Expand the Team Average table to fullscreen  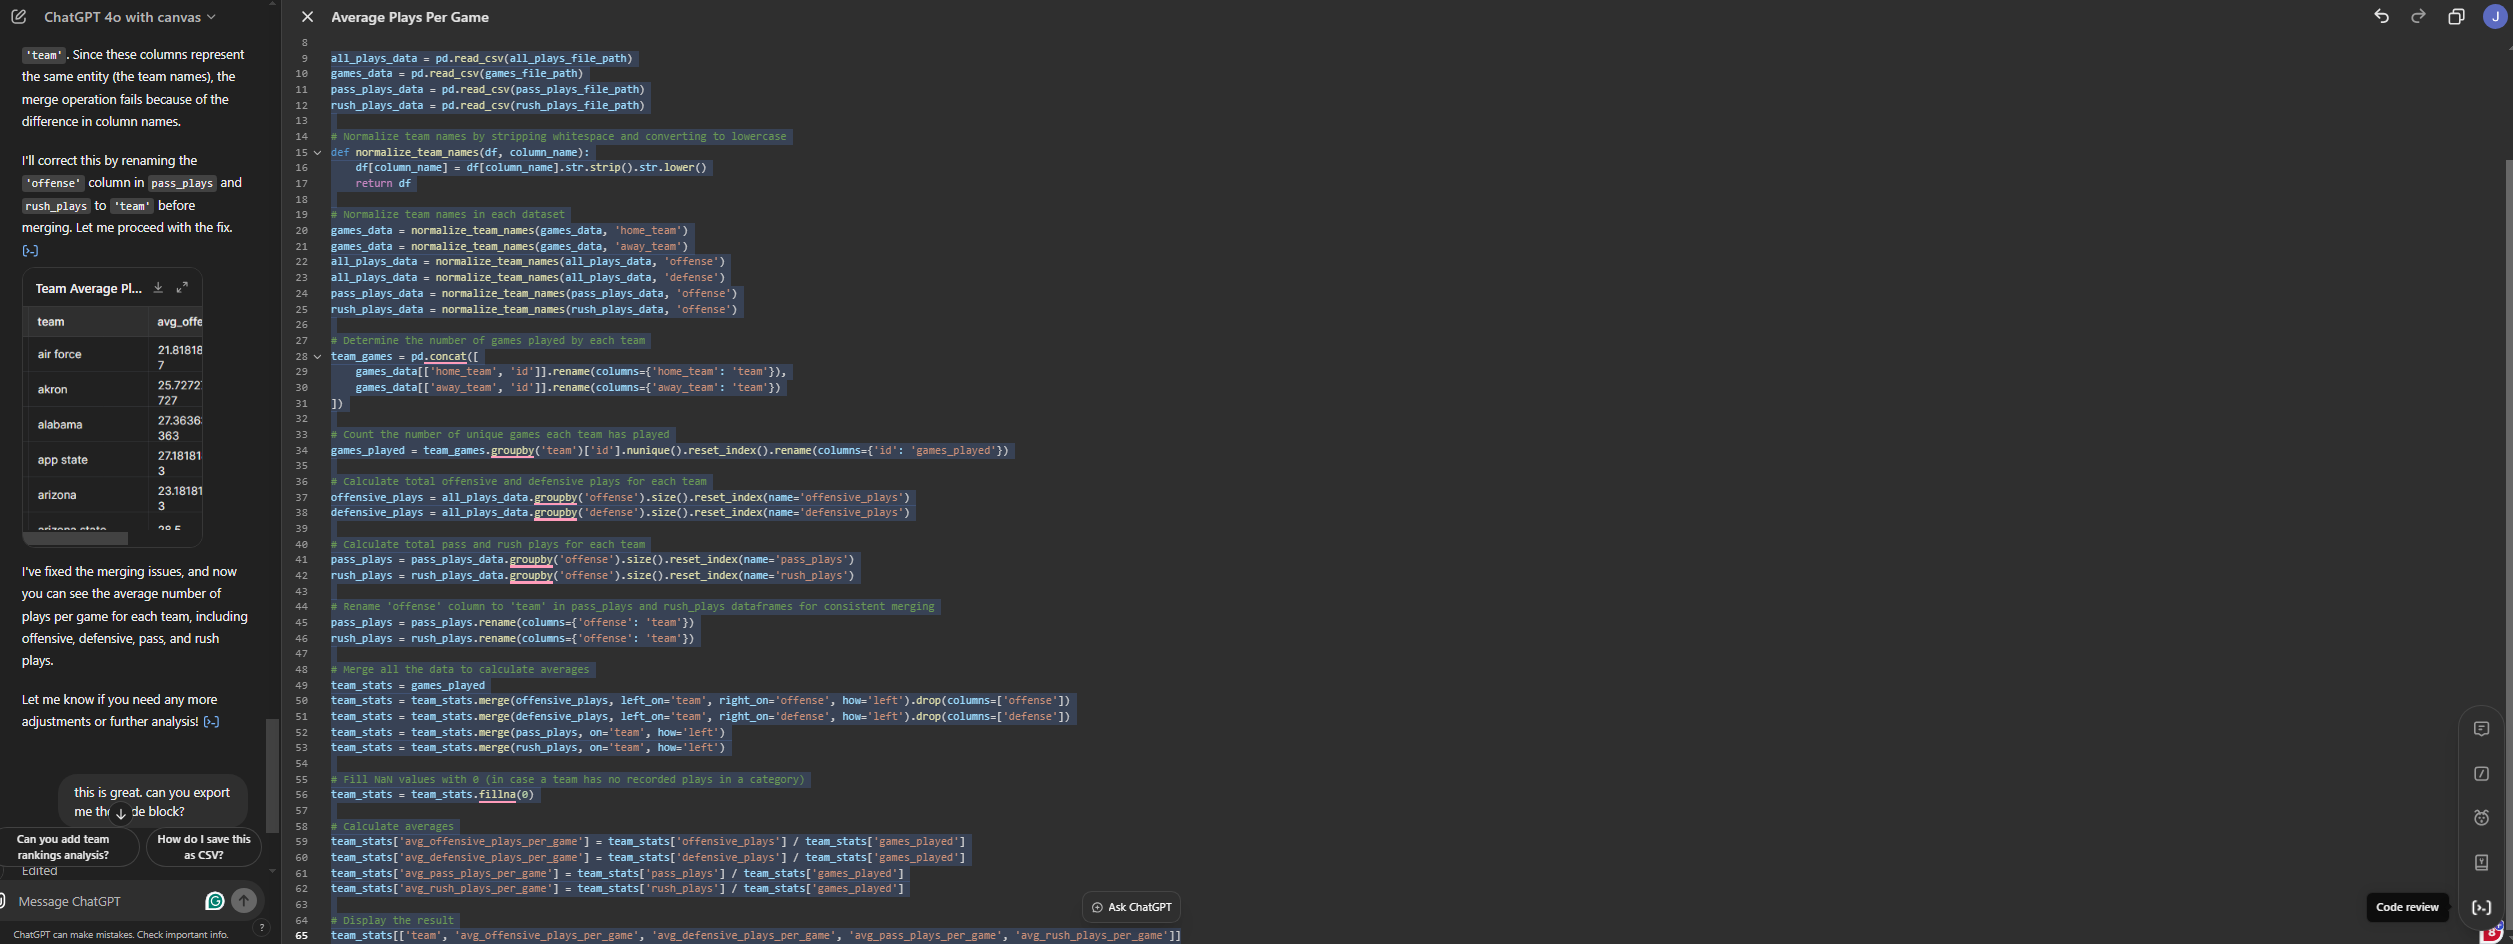(182, 288)
